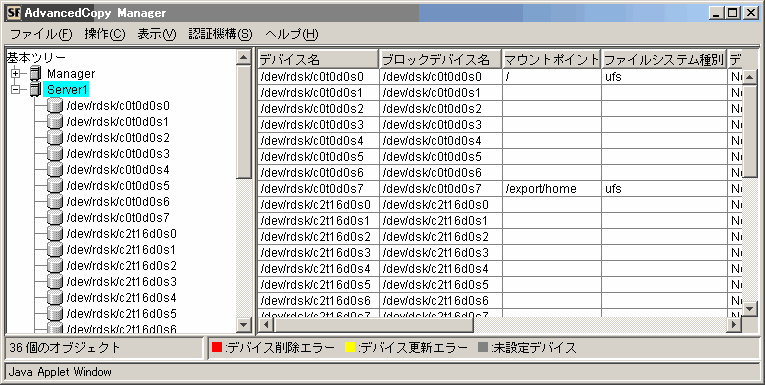The height and width of the screenshot is (385, 765).
Task: Click the SF application icon in title bar
Action: tap(13, 13)
